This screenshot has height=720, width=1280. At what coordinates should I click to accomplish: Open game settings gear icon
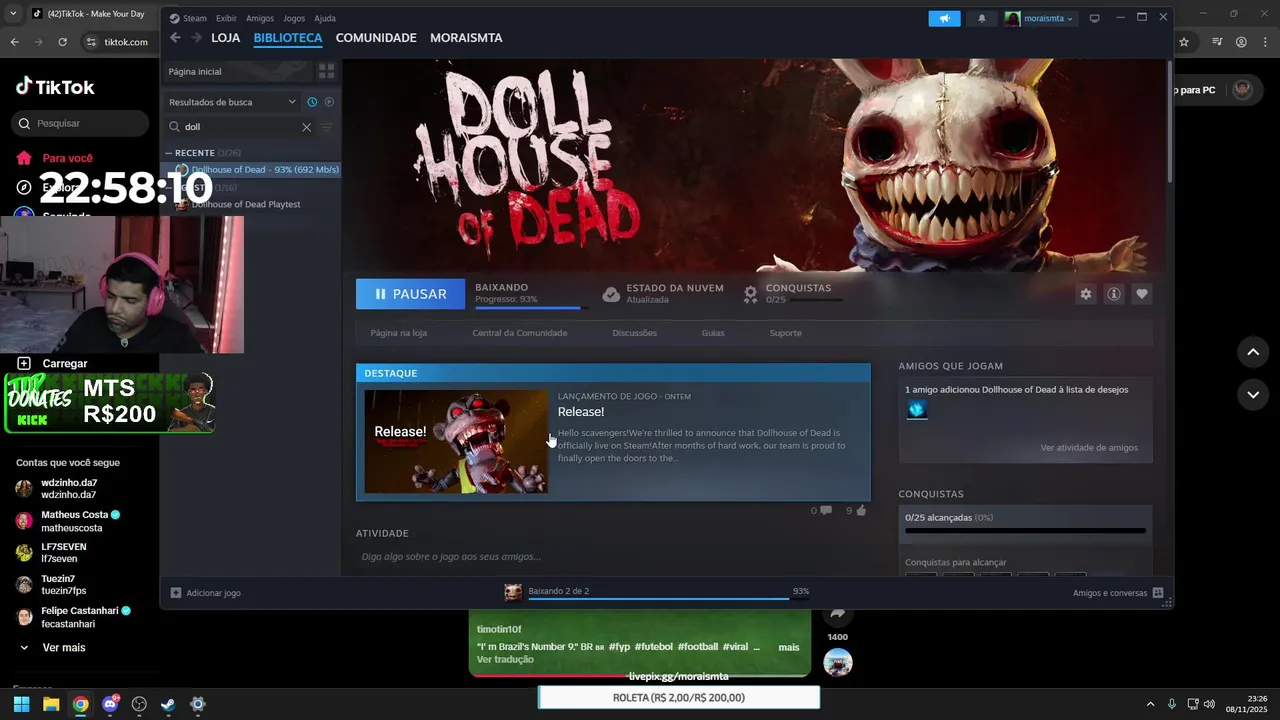1086,294
